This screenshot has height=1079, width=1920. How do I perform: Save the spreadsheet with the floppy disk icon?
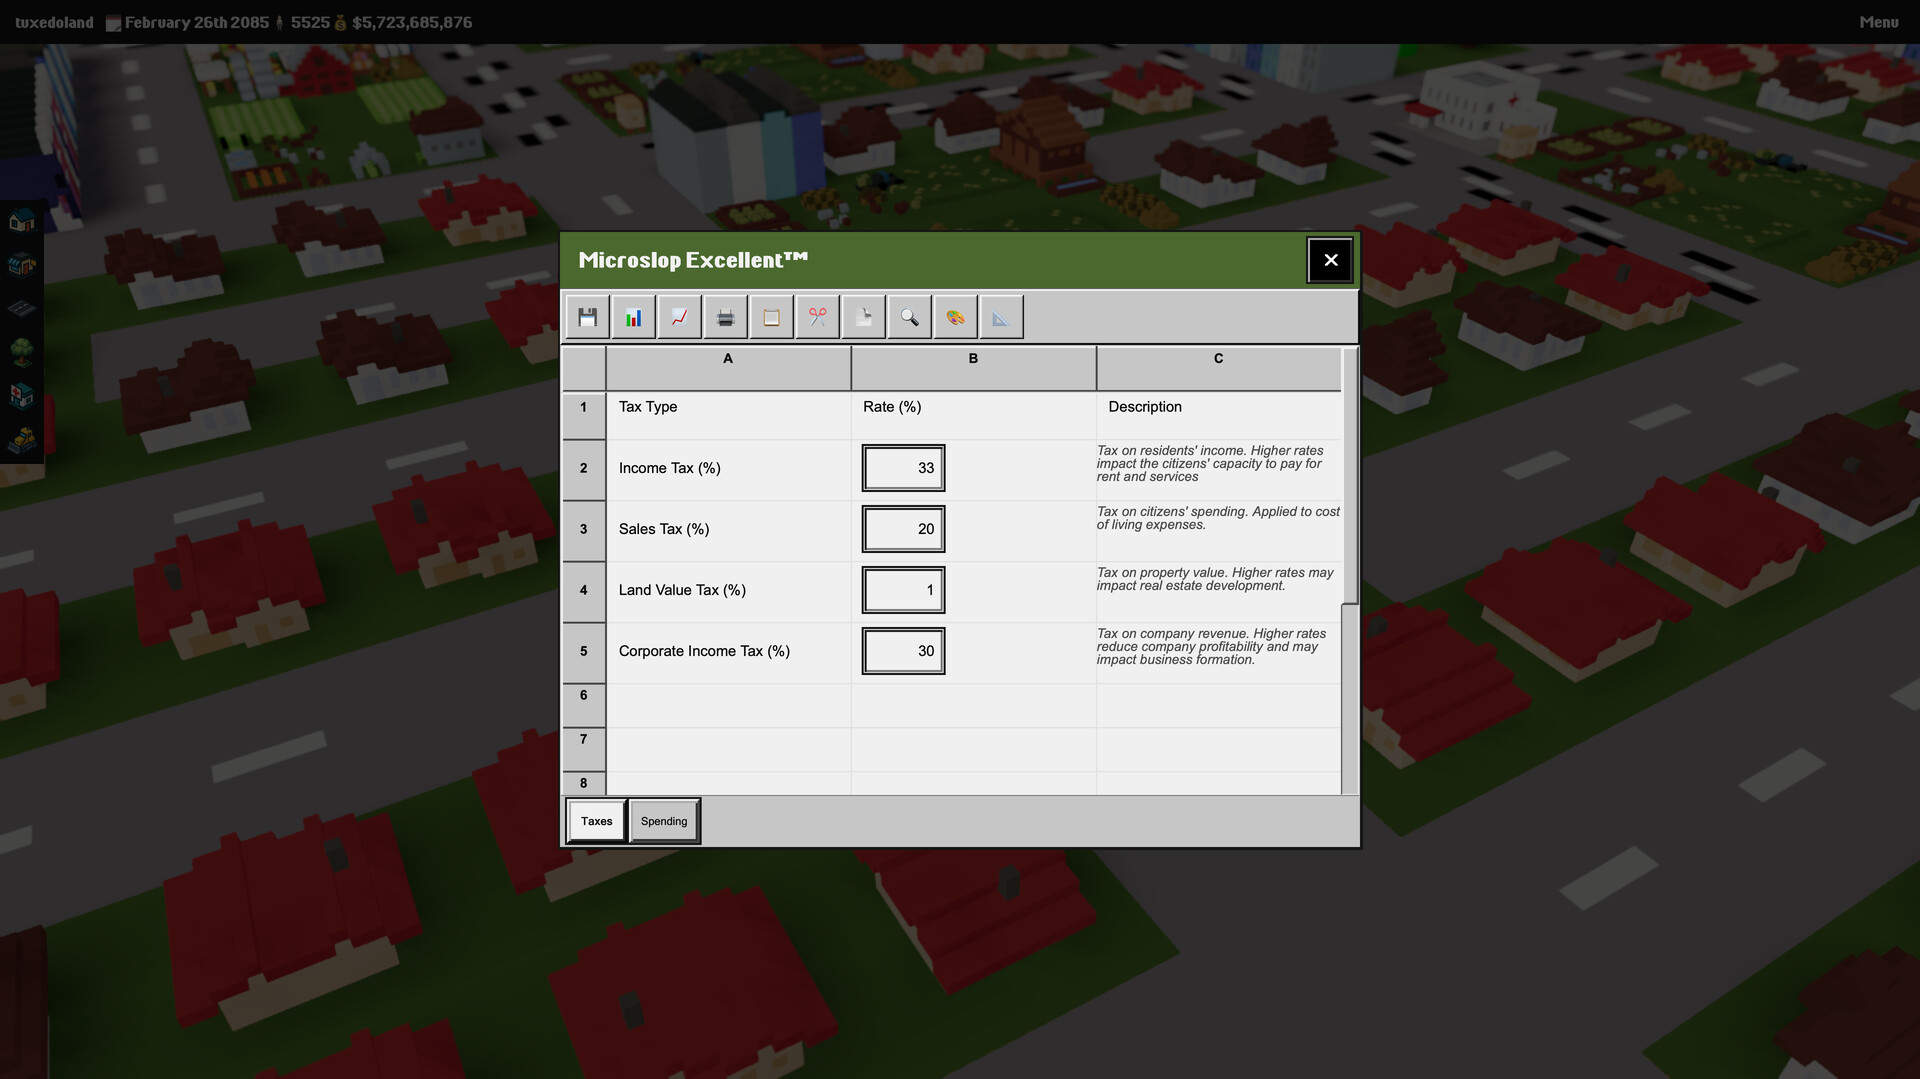[x=586, y=316]
